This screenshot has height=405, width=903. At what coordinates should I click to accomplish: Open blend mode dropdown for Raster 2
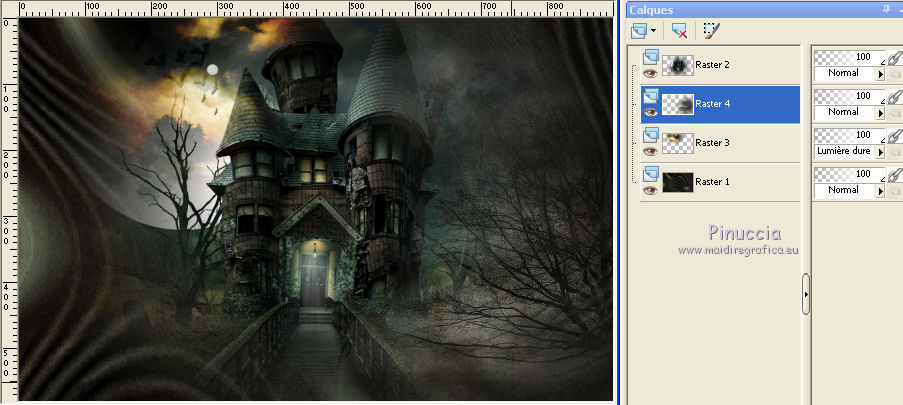880,74
